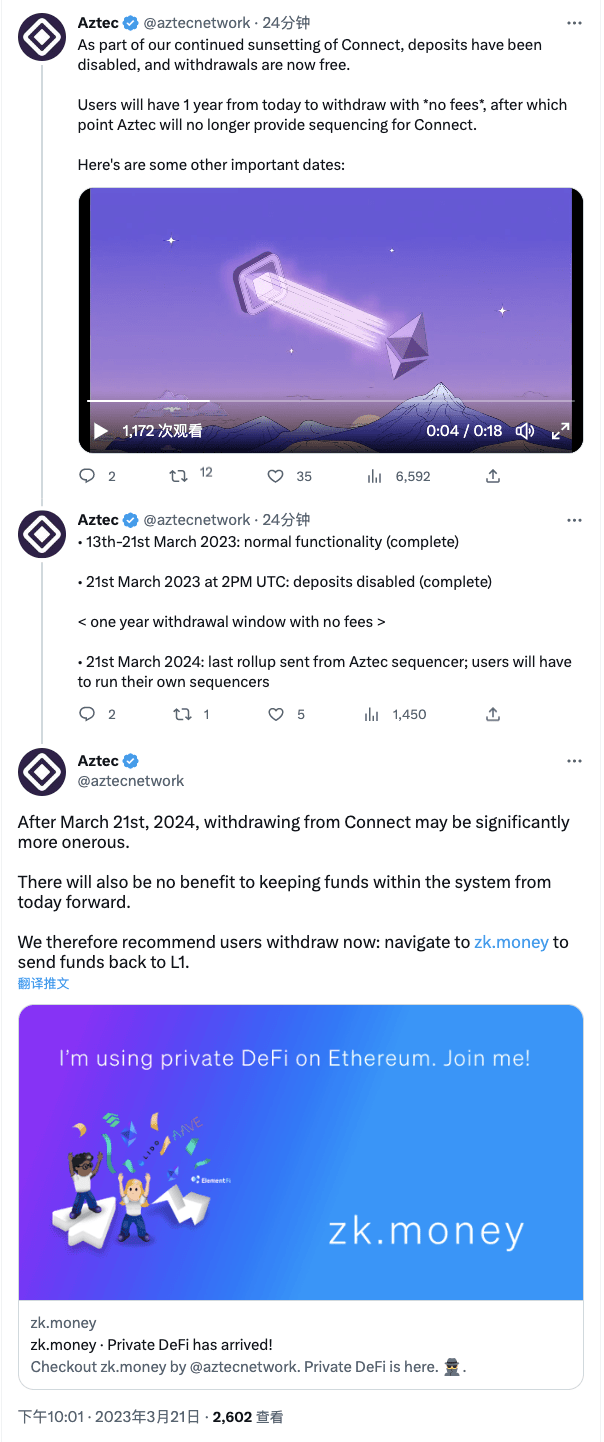Open more options on the third tweet
The width and height of the screenshot is (604, 1442).
pos(574,760)
